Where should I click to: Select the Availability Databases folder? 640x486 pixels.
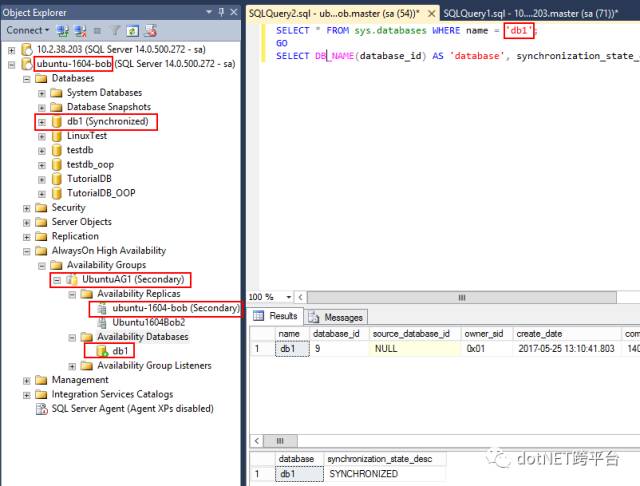[143, 337]
